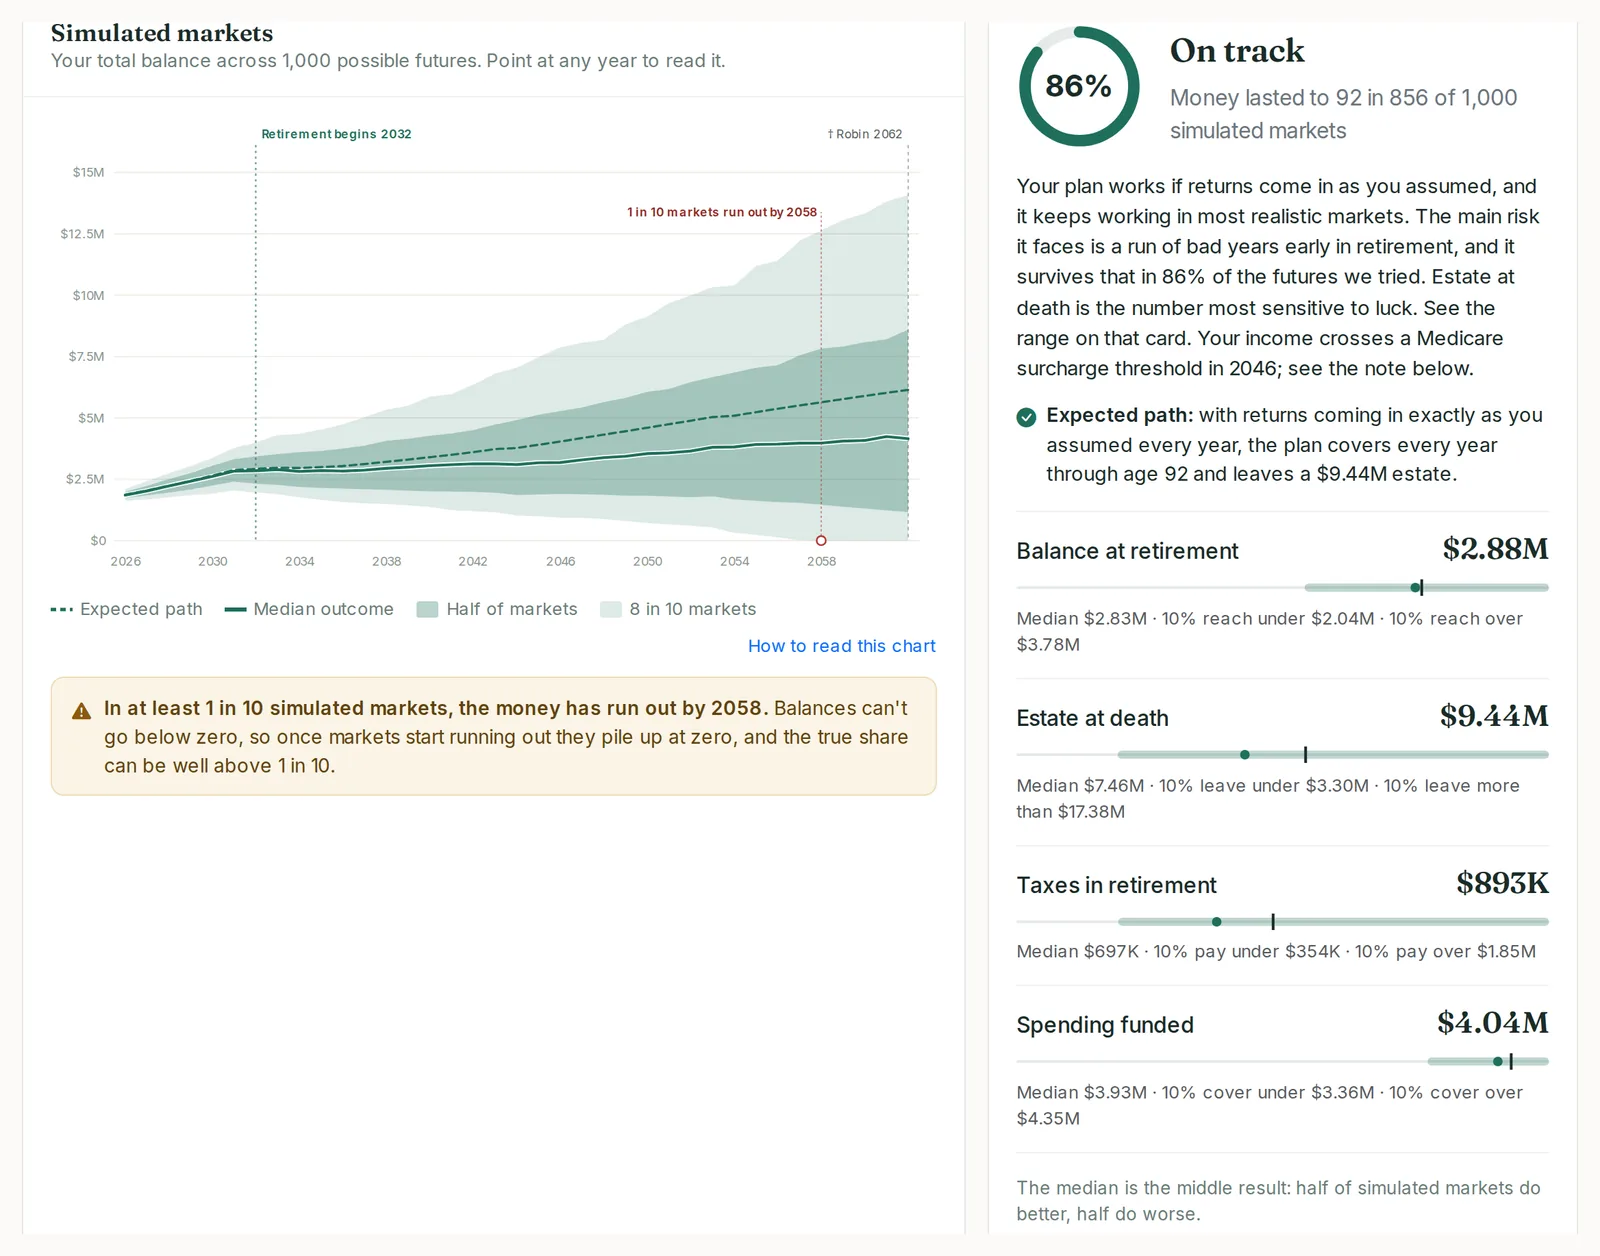
Task: Click the Robin 2062 chart label
Action: [x=865, y=134]
